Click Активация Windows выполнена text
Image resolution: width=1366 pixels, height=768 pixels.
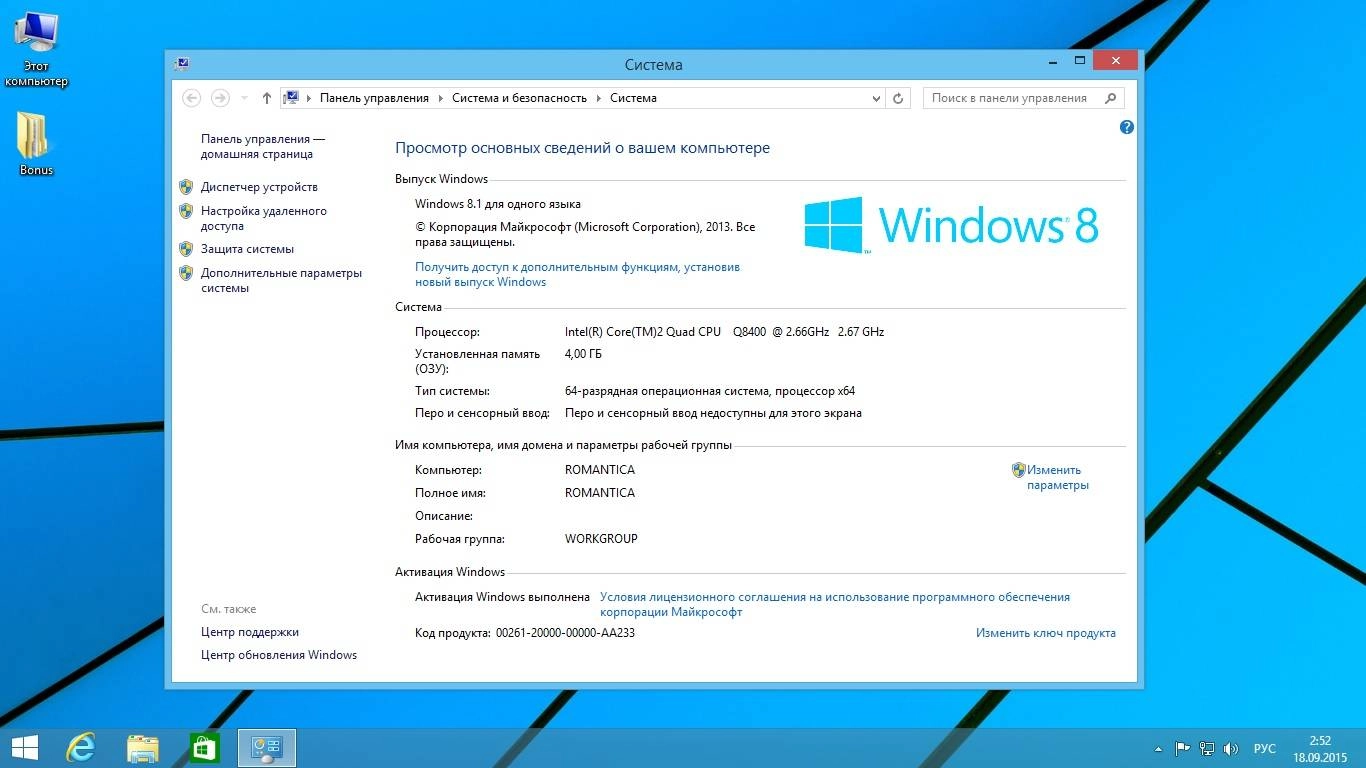502,597
